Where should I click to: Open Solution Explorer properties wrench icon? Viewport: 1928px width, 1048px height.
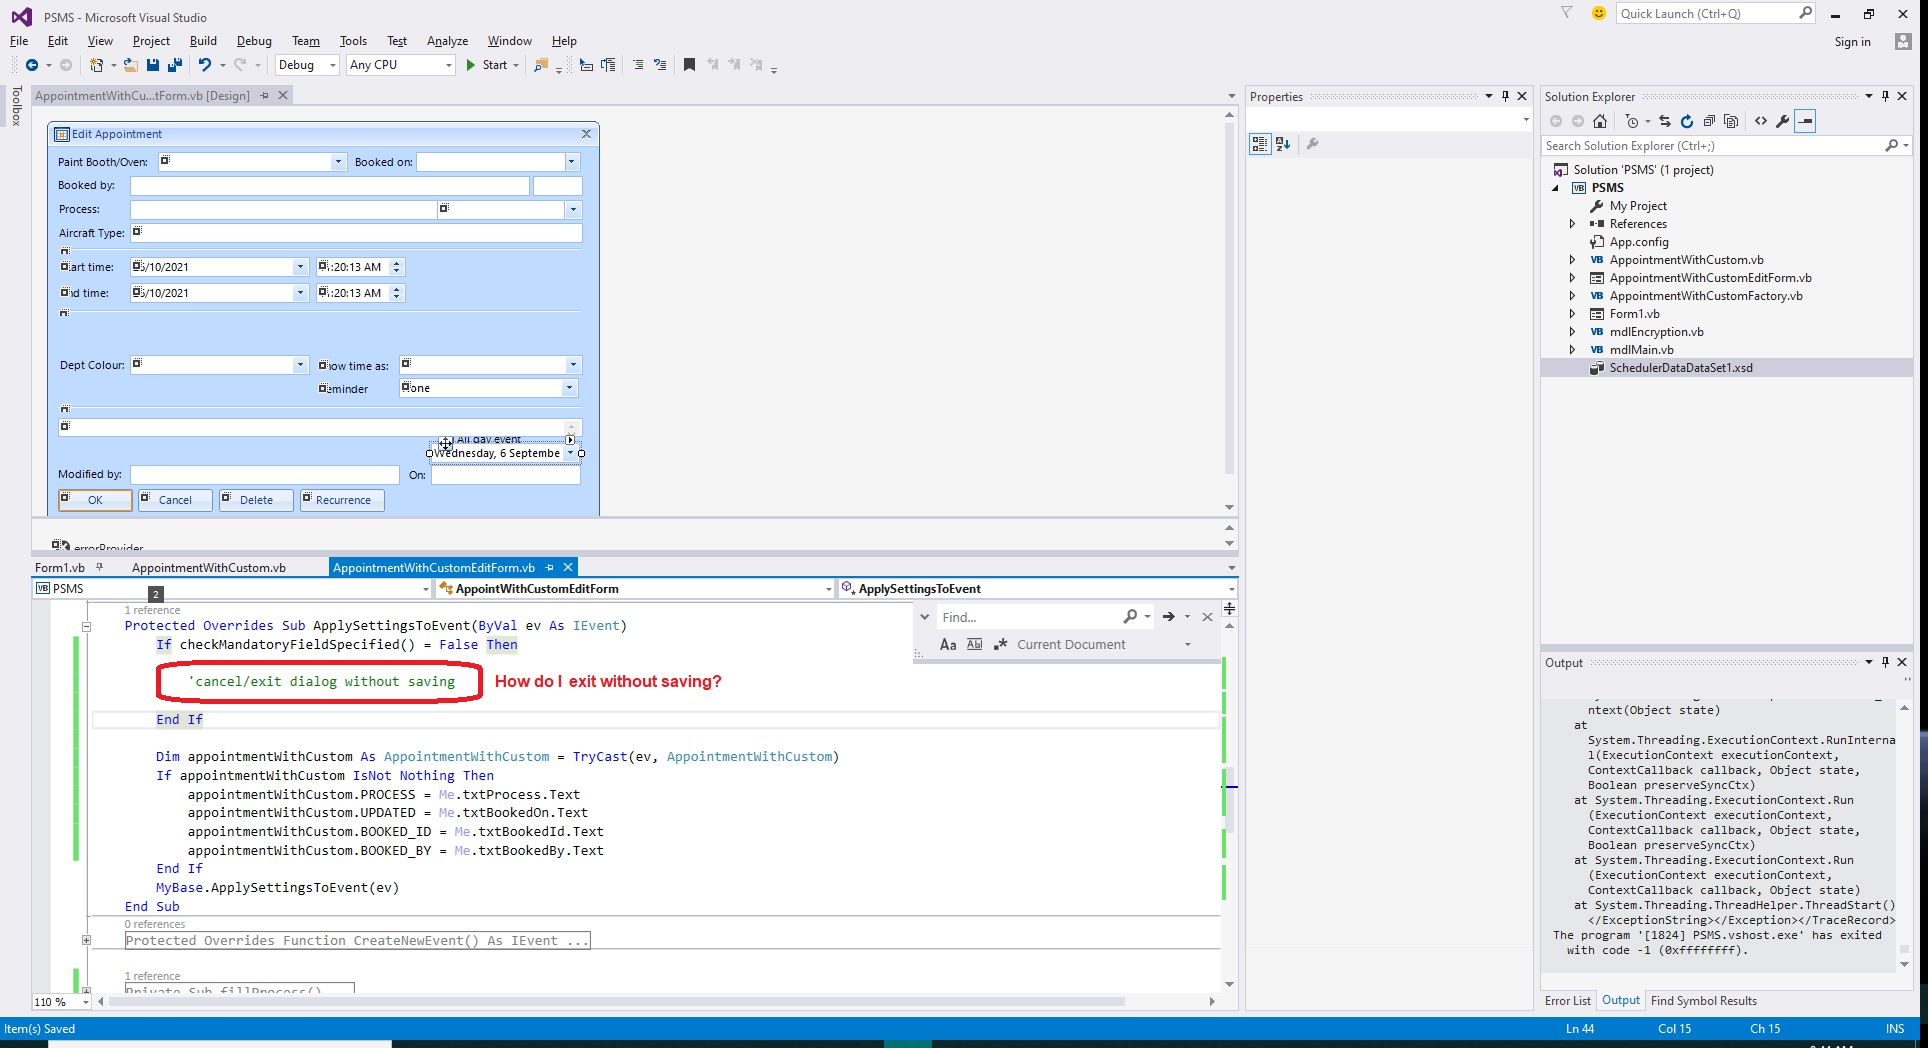click(x=1783, y=121)
